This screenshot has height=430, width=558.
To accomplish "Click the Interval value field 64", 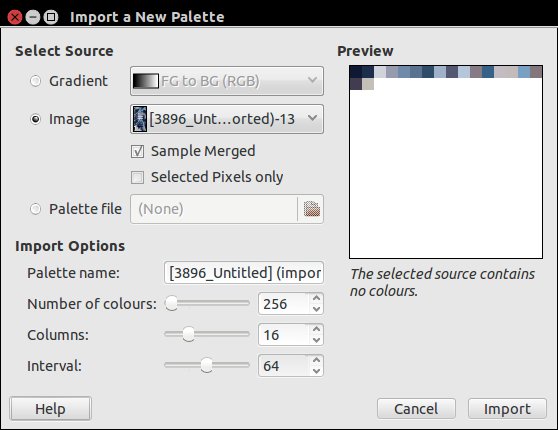I will (x=283, y=366).
